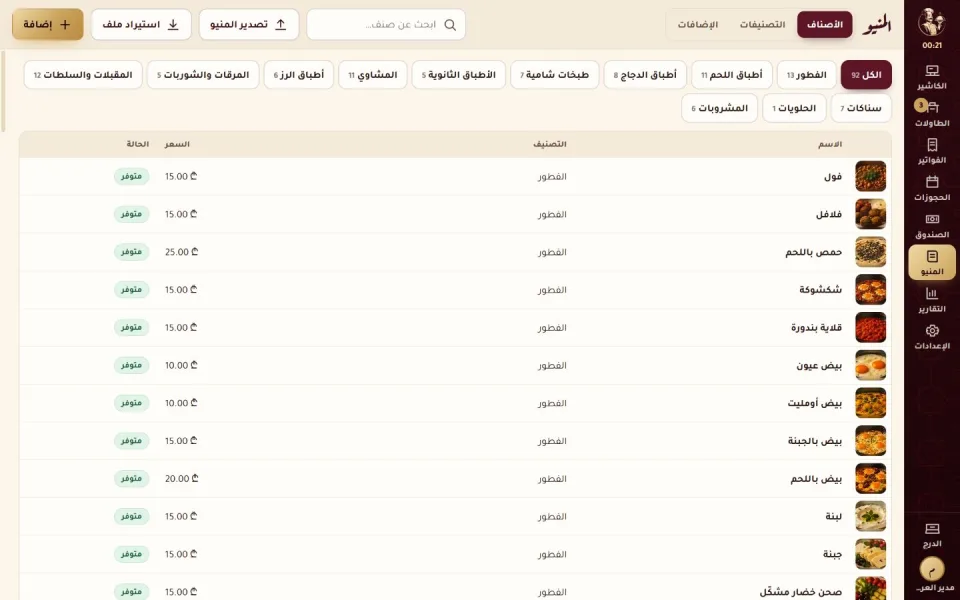Open the حمص باللحم item thumbnail
The height and width of the screenshot is (600, 960).
870,252
